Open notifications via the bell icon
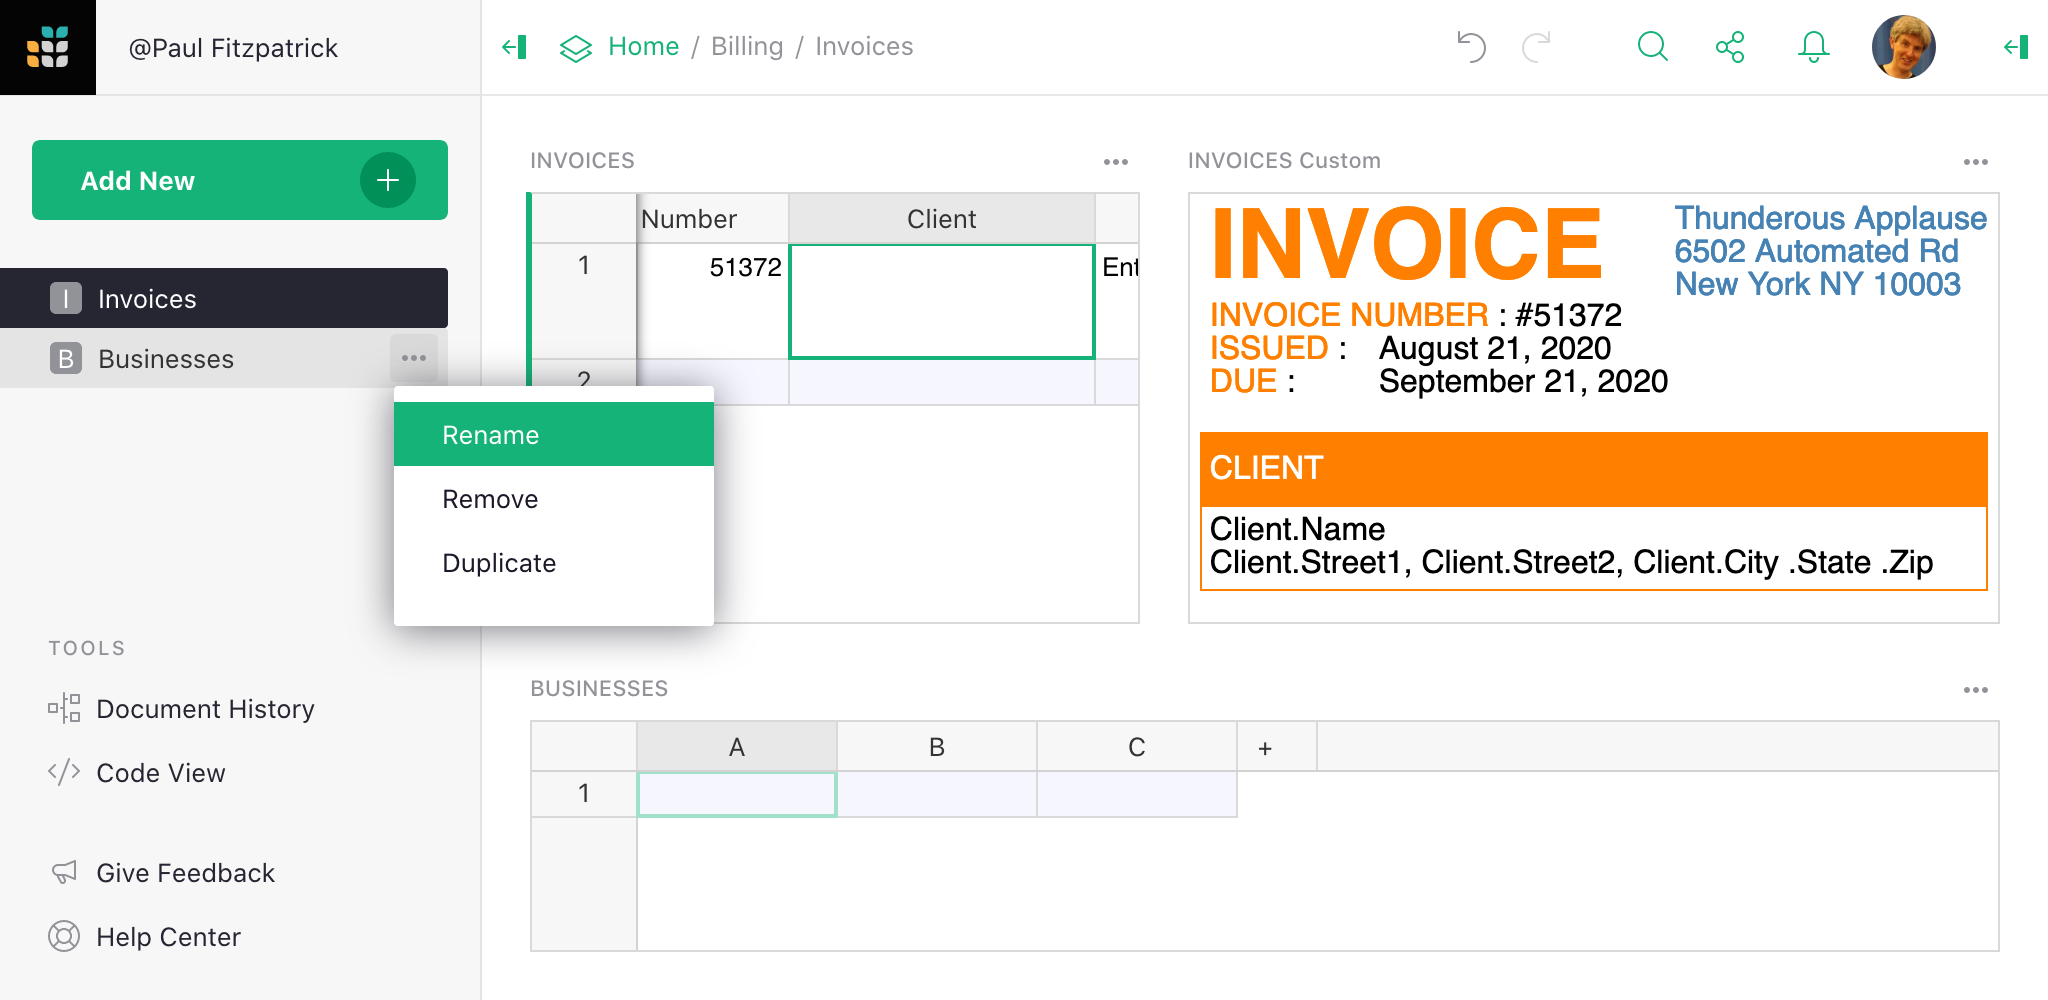The image size is (2048, 1000). point(1813,47)
